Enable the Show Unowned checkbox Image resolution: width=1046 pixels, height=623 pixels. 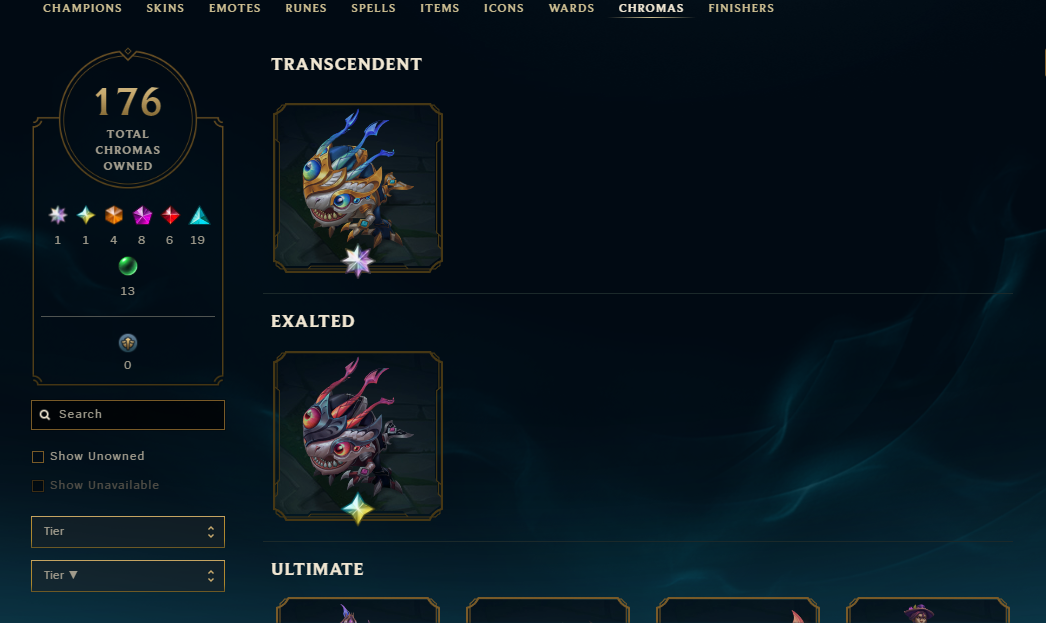[38, 457]
